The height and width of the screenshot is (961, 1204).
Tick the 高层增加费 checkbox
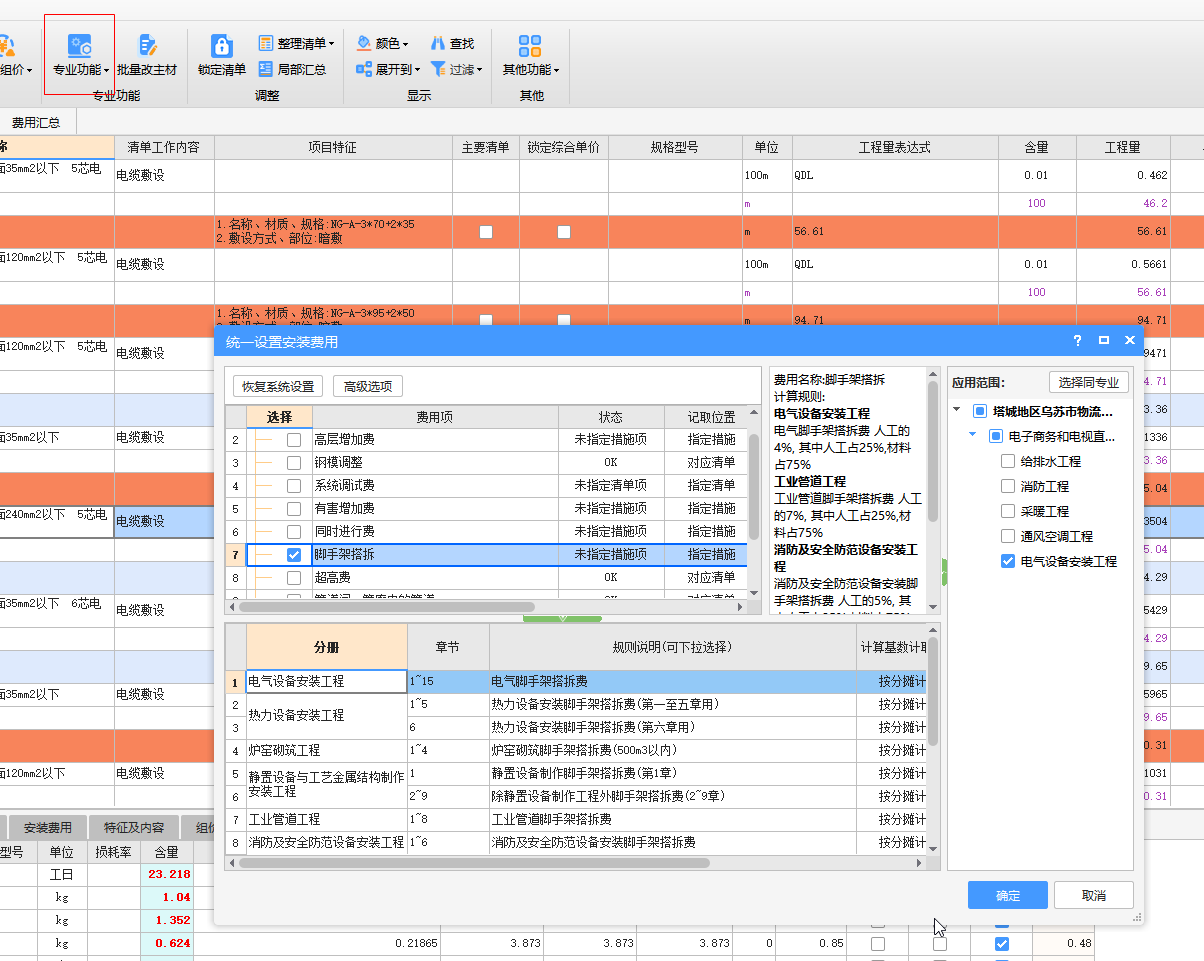tap(294, 440)
